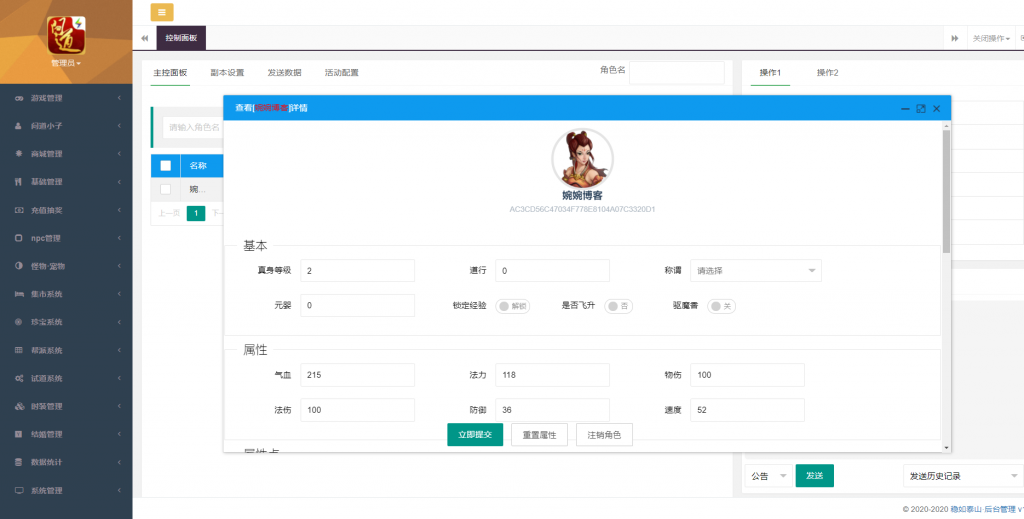Image resolution: width=1024 pixels, height=519 pixels.
Task: Switch to the 操作1 tab
Action: 770,72
